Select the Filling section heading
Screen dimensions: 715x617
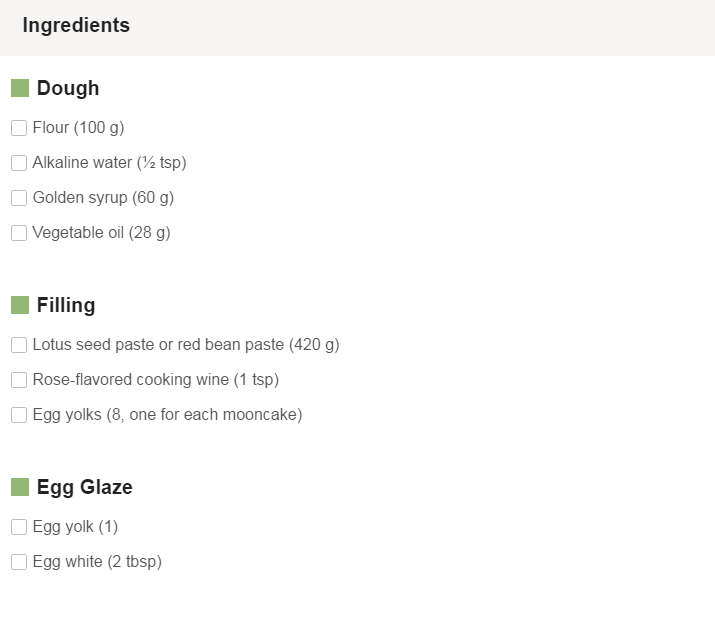click(x=66, y=305)
